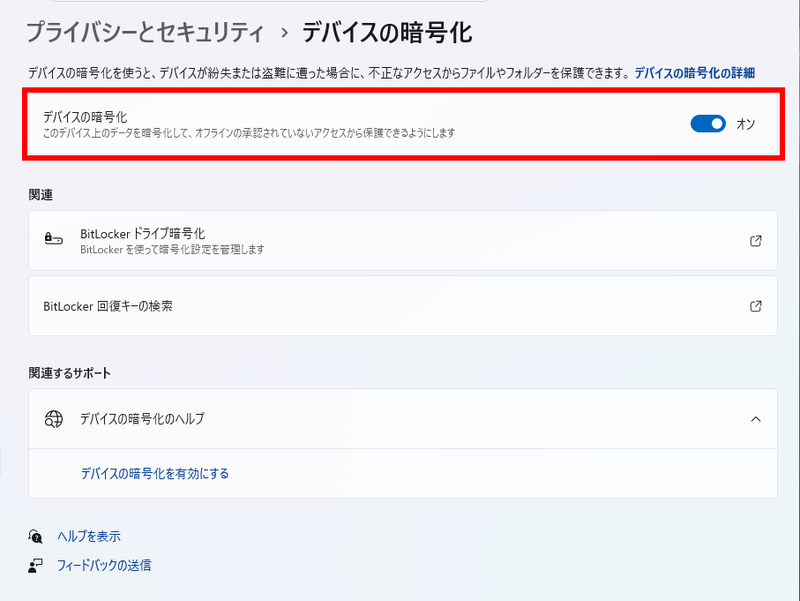Viewport: 800px width, 601px height.
Task: Click the breadcrumb chevron separator
Action: pos(284,34)
